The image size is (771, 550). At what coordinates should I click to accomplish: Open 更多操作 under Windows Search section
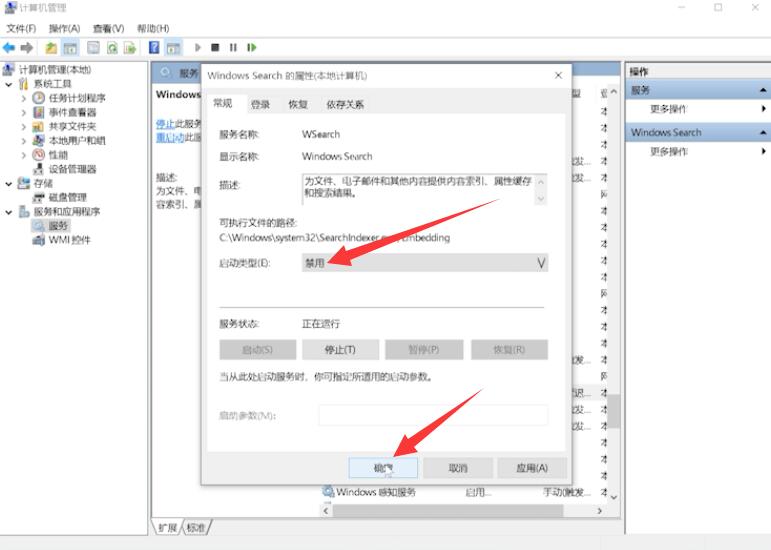[x=669, y=151]
